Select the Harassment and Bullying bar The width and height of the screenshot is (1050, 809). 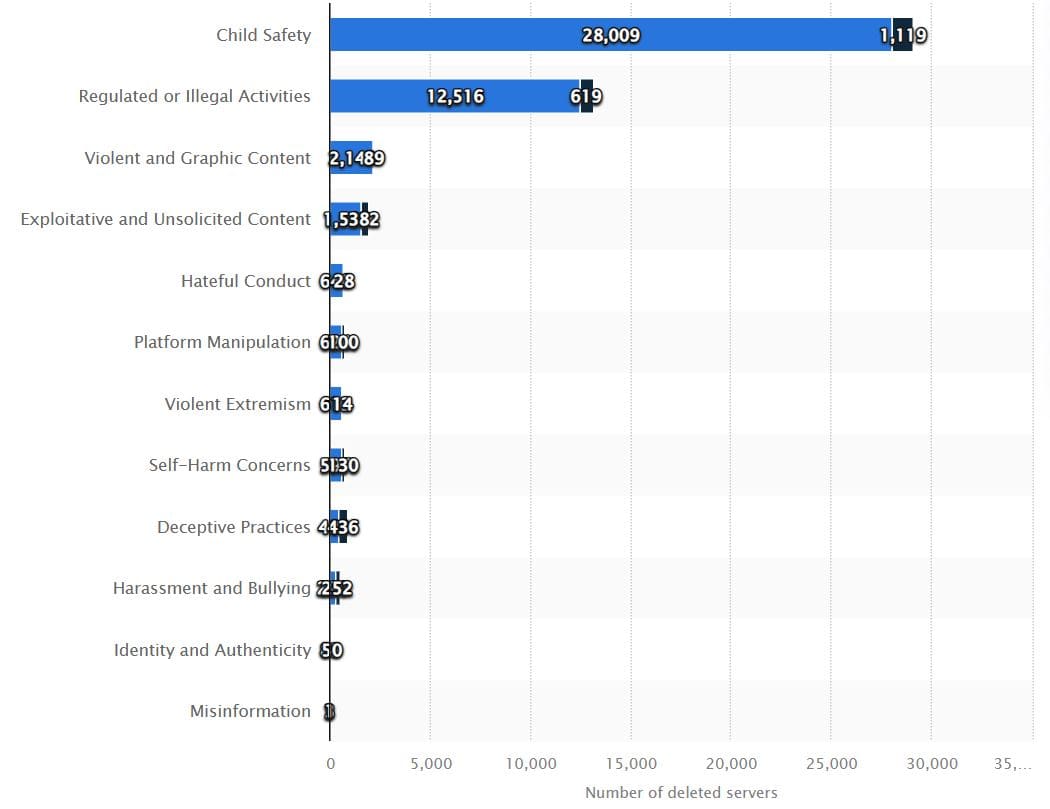pos(333,588)
